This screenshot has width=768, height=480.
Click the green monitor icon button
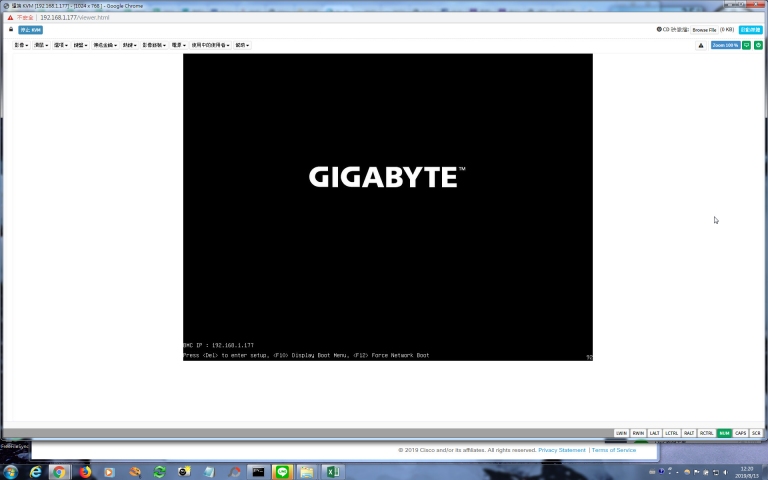[x=746, y=45]
